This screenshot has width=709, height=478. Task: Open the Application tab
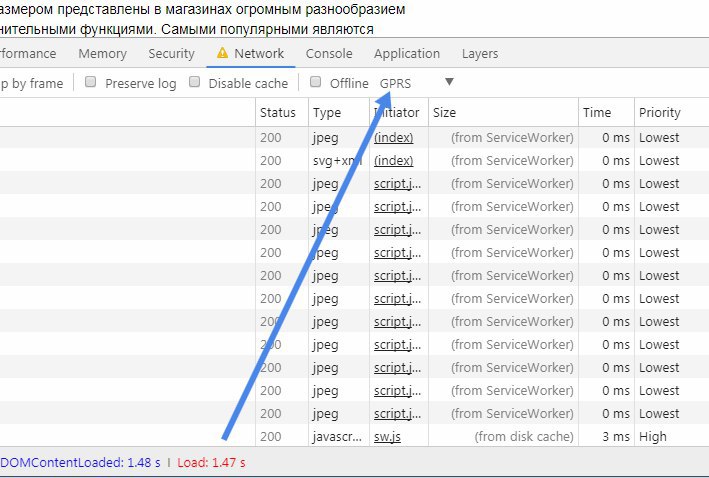(x=406, y=53)
